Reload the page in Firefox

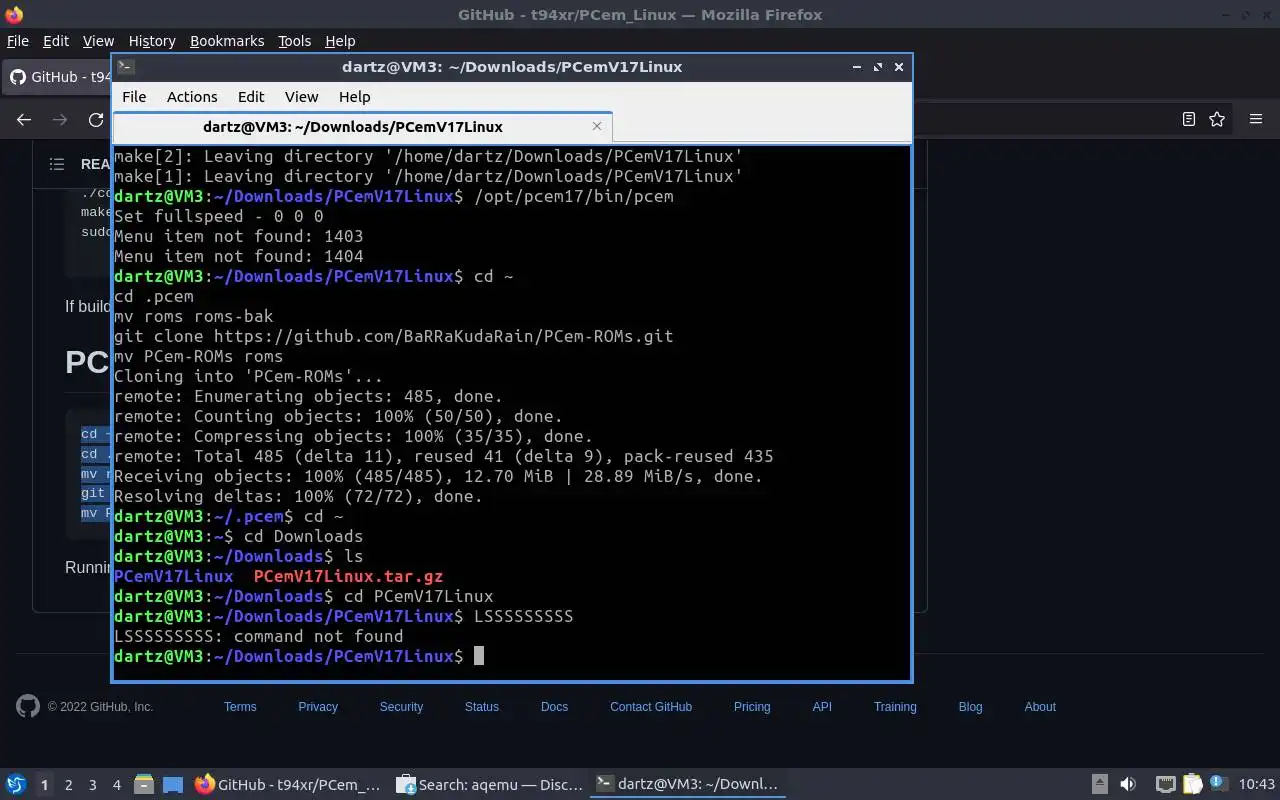click(x=96, y=119)
